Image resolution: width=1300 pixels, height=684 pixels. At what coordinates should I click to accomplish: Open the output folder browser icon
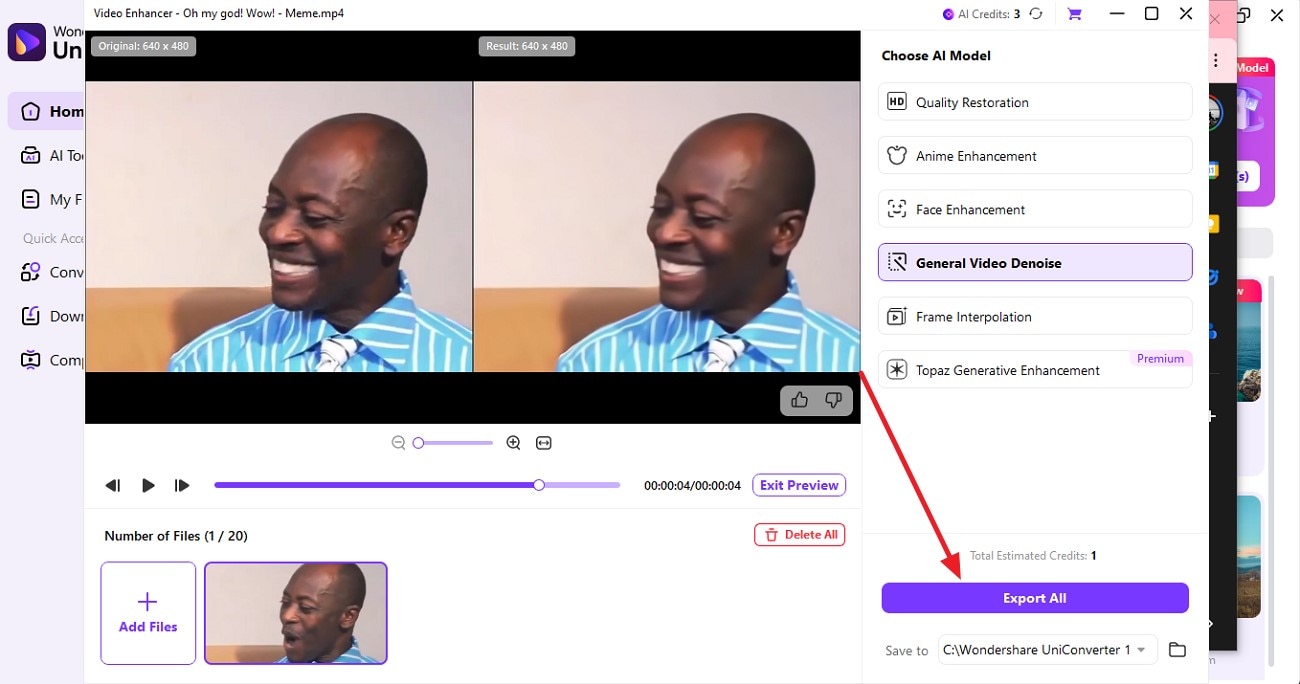click(x=1177, y=649)
